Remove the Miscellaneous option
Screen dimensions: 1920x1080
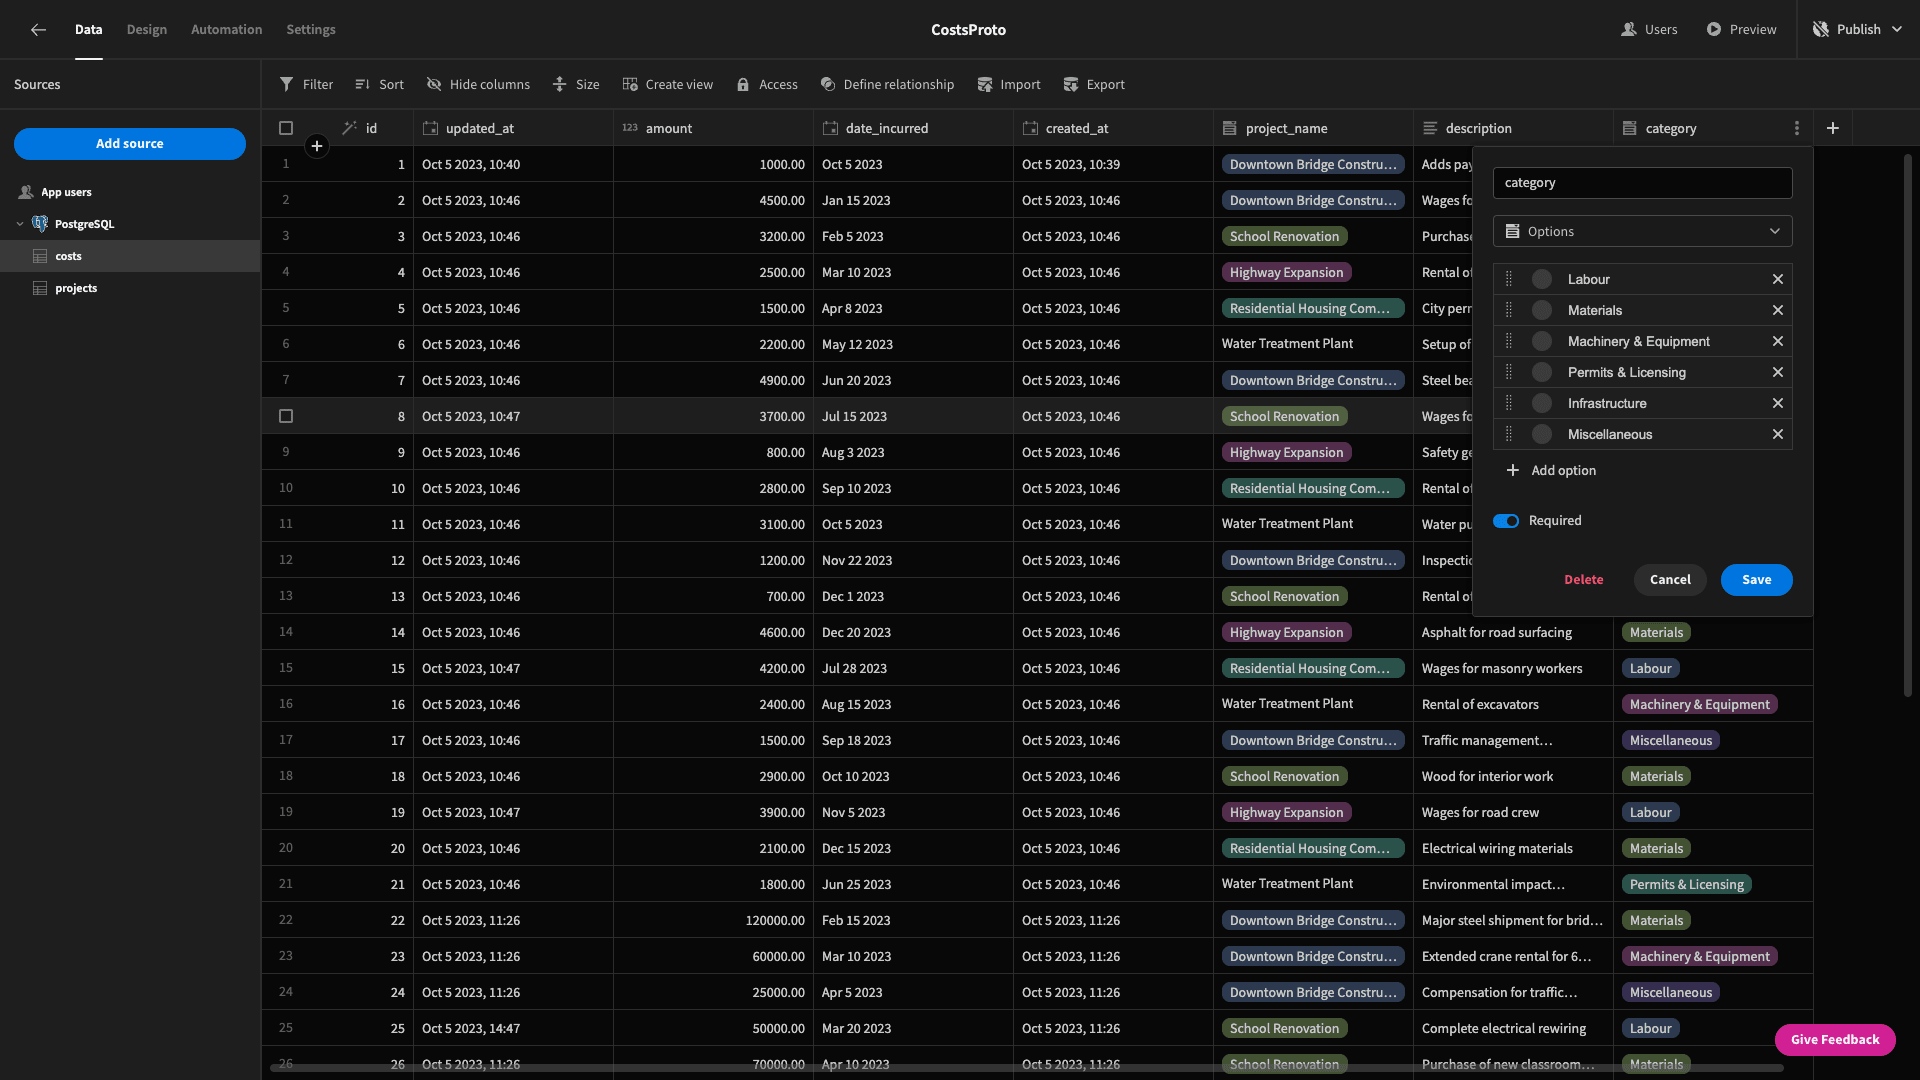(x=1777, y=434)
